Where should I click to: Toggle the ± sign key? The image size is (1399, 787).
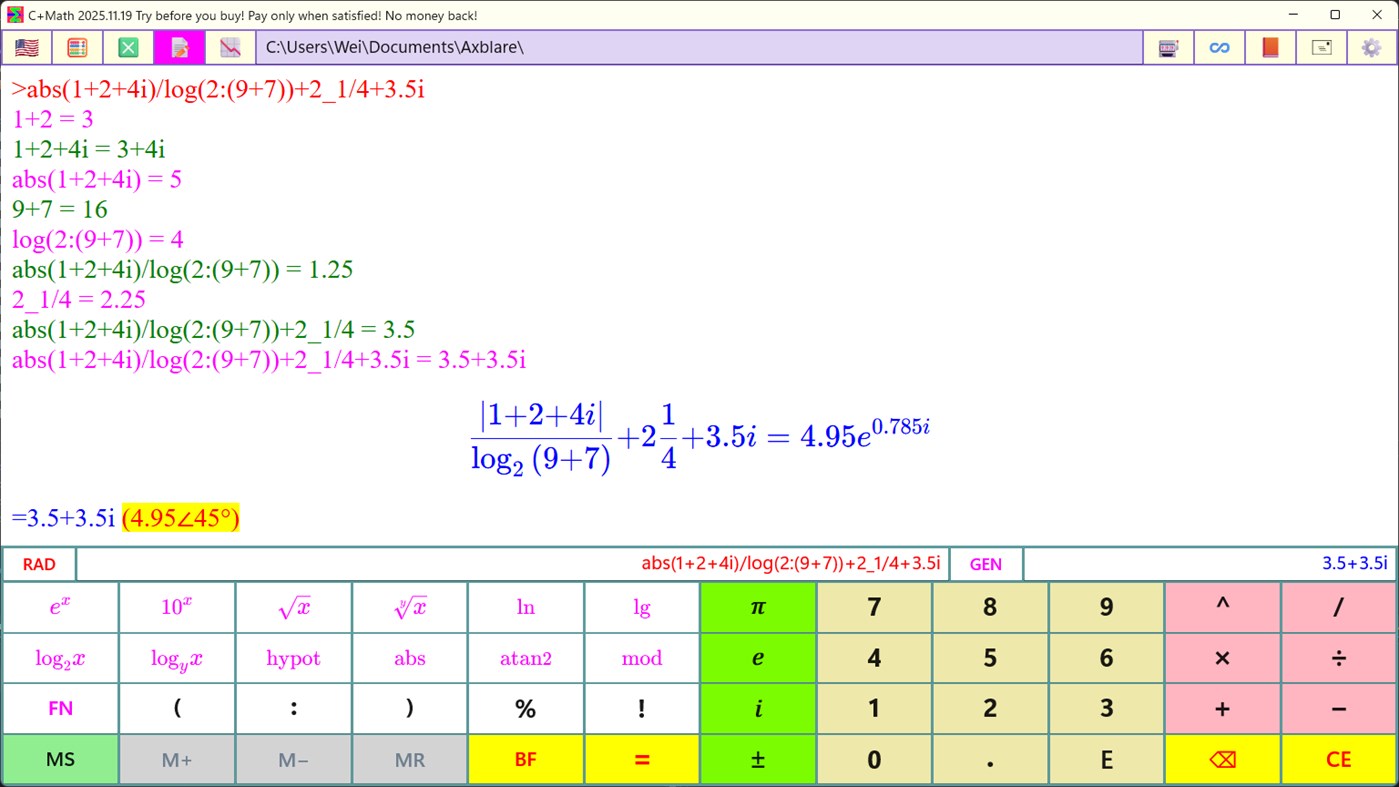[x=757, y=759]
